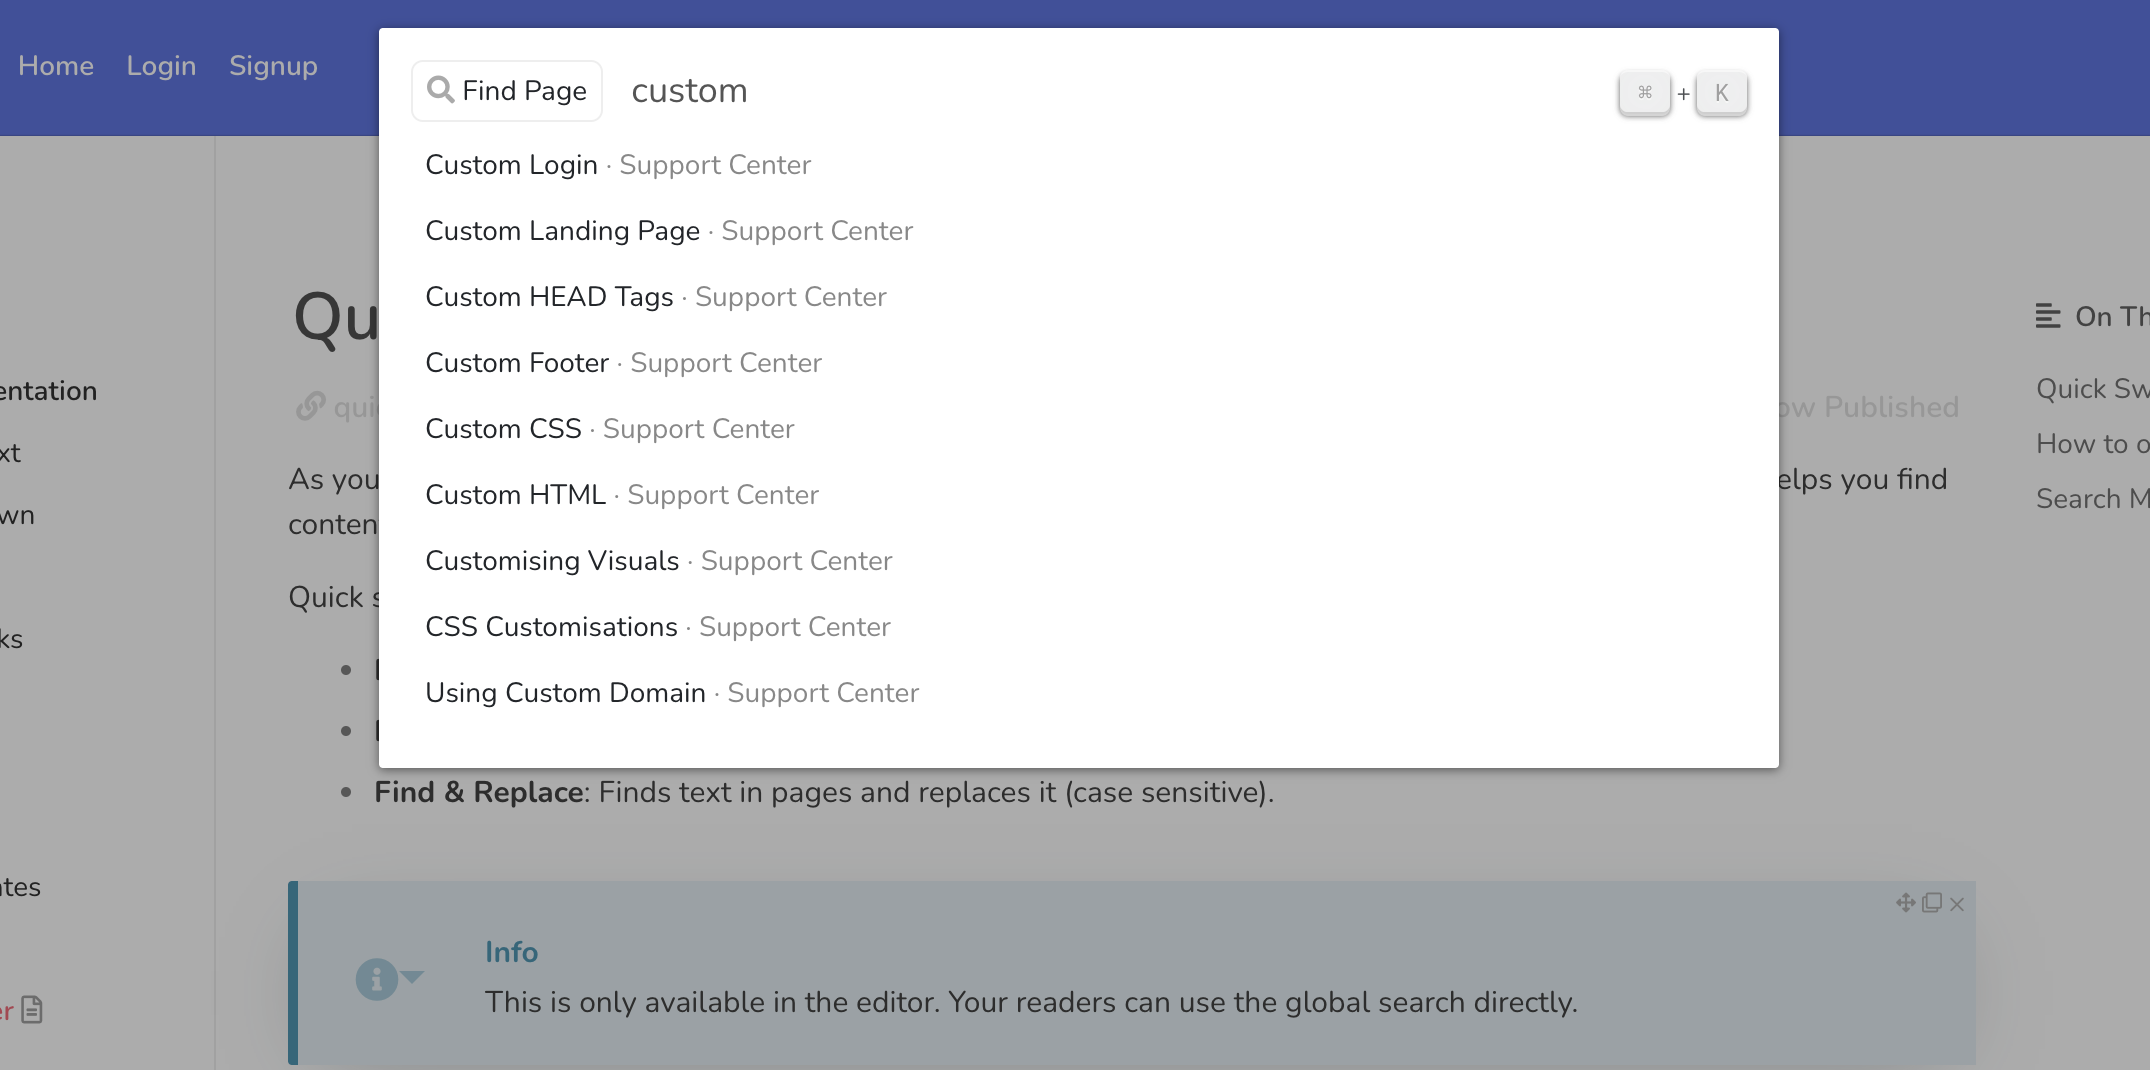Open the Custom Footer page result
The width and height of the screenshot is (2150, 1070).
pyautogui.click(x=517, y=363)
